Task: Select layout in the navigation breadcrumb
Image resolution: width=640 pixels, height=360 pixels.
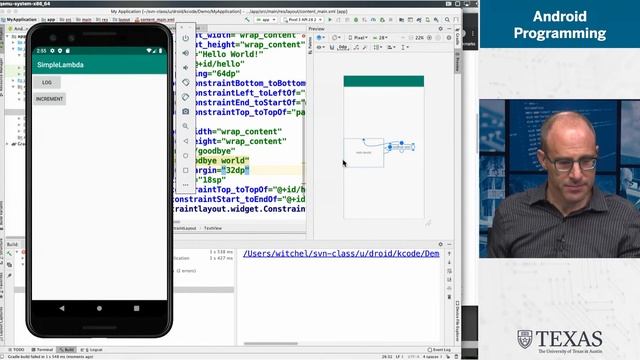Action: click(121, 20)
